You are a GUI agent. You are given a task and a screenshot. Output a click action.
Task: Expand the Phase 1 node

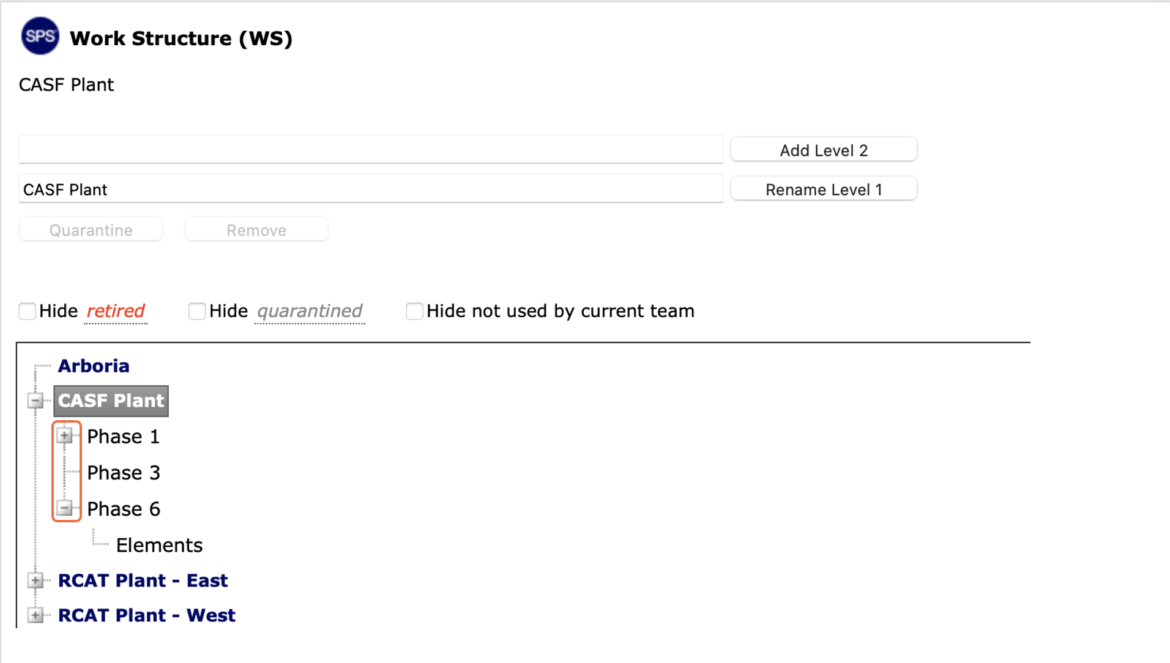pyautogui.click(x=65, y=436)
